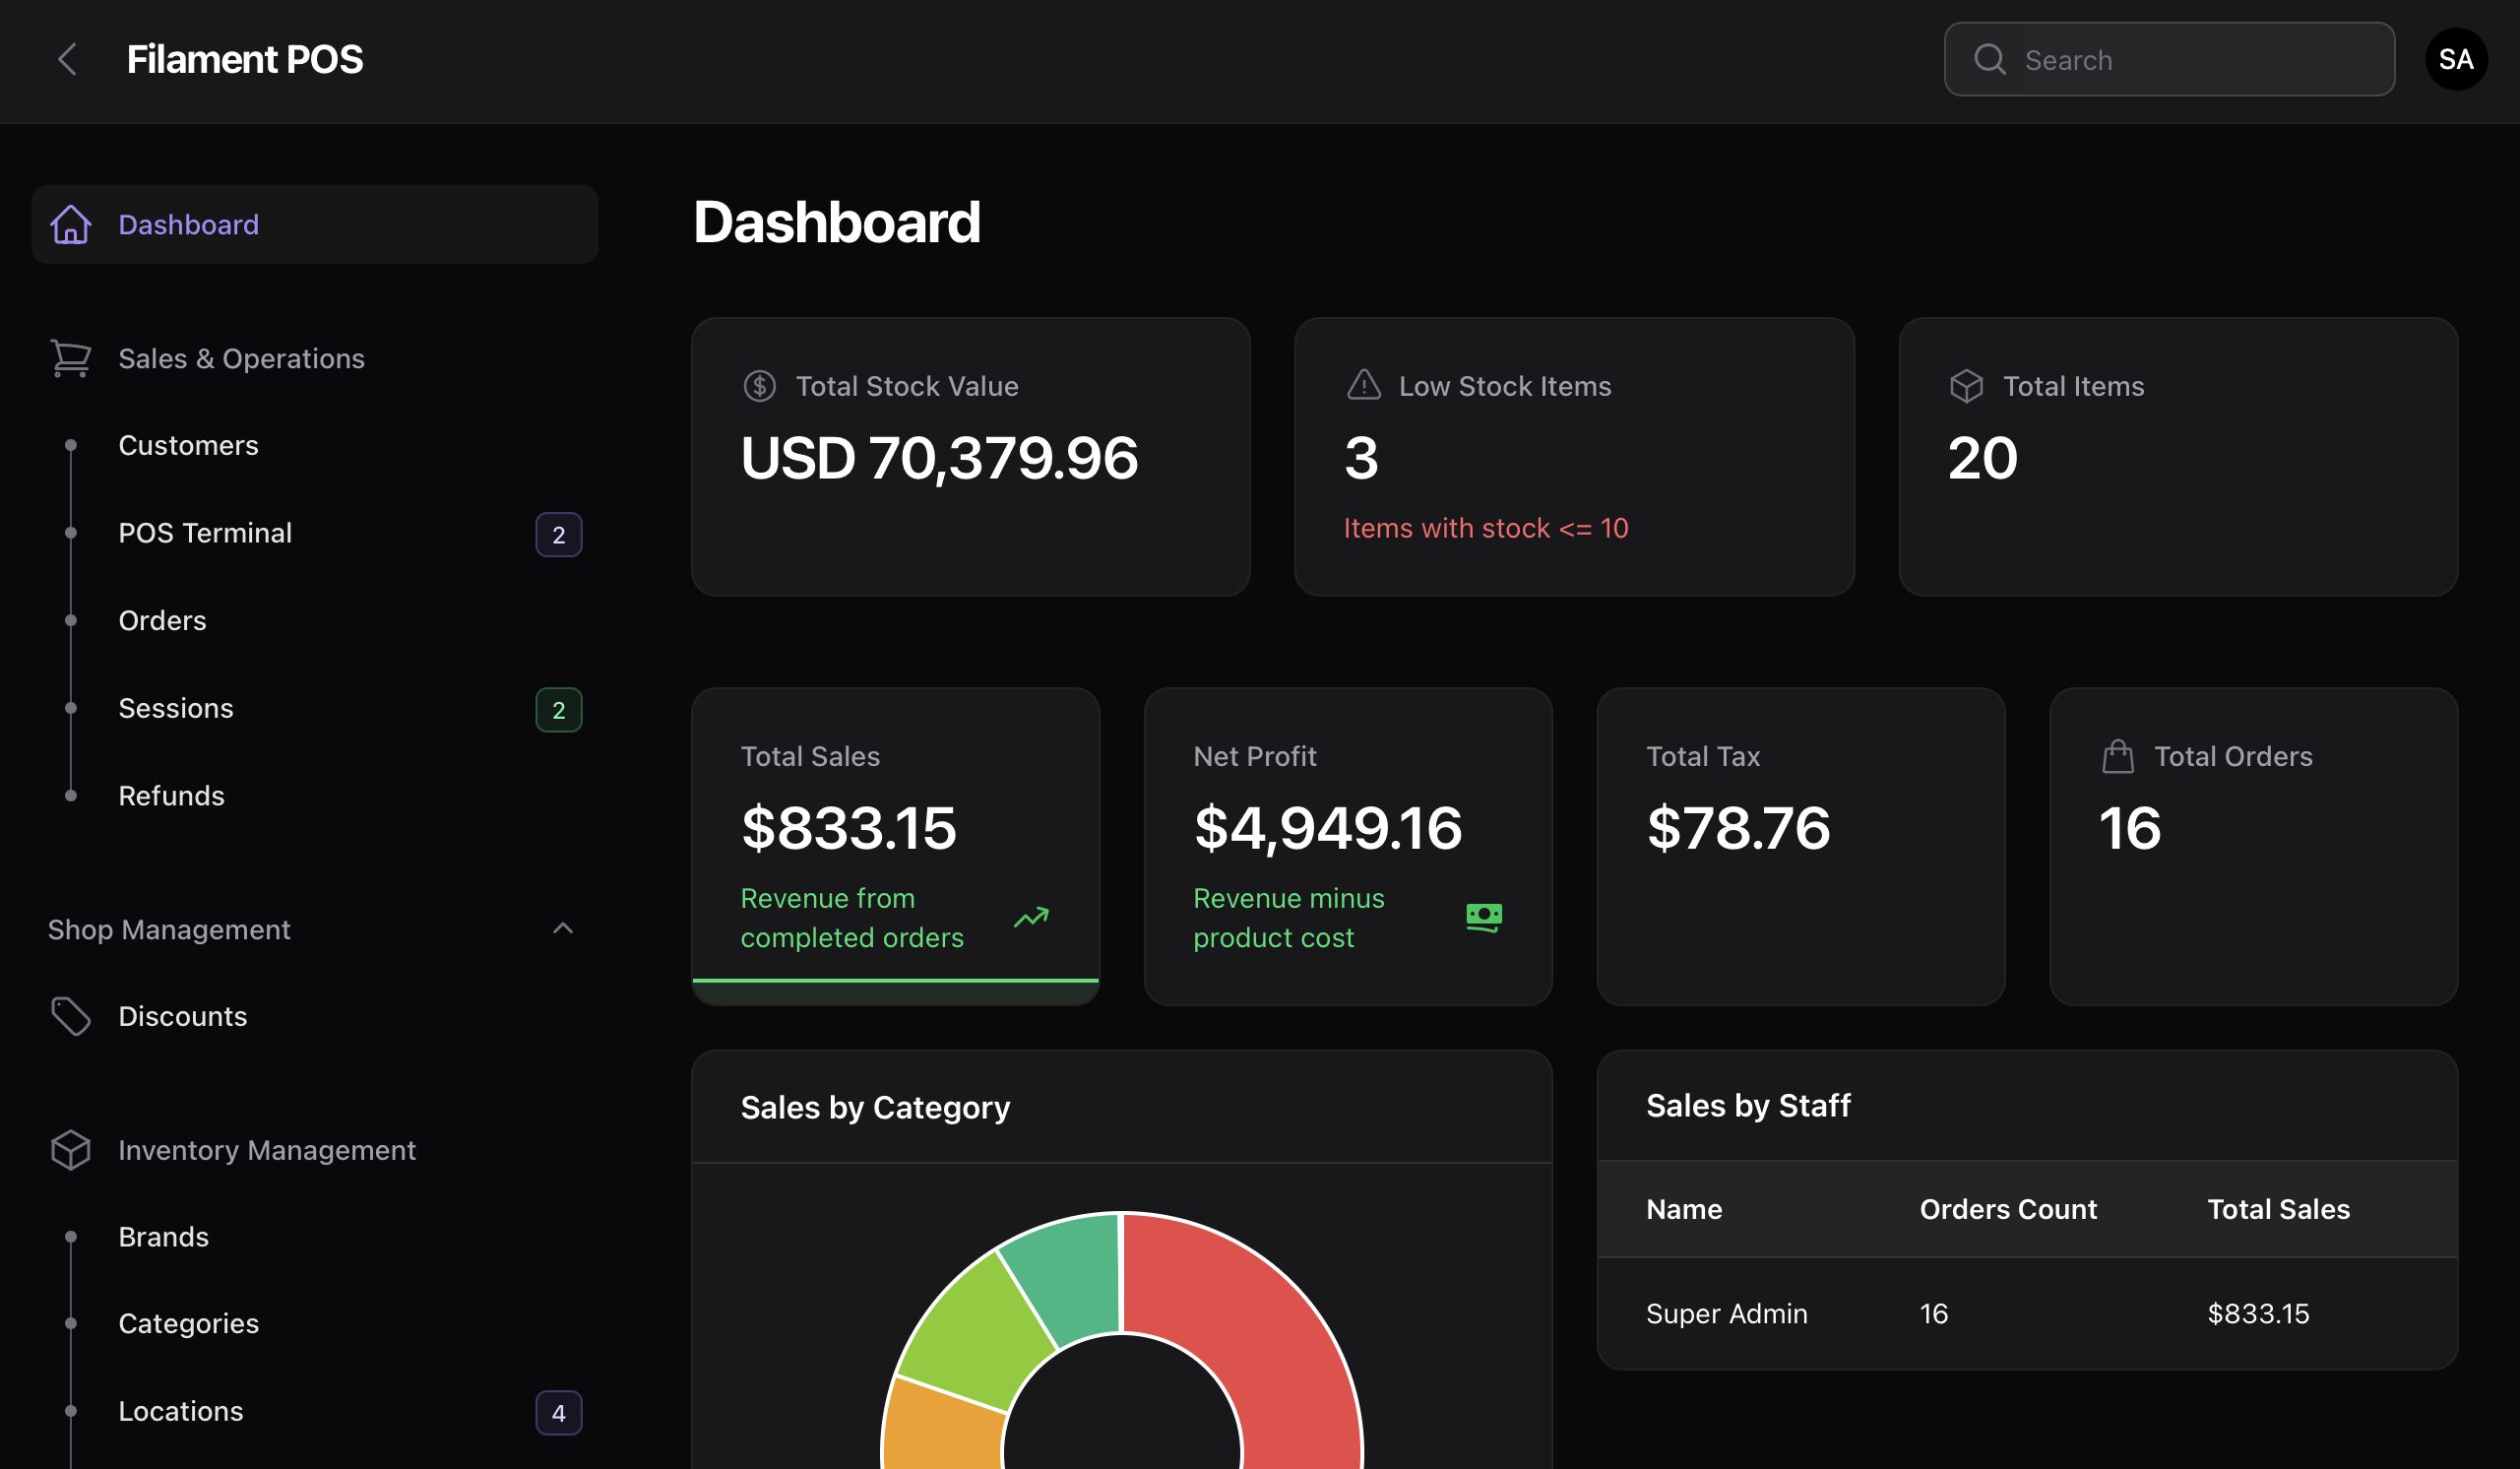Image resolution: width=2520 pixels, height=1469 pixels.
Task: Open the Sessions menu item
Action: point(176,708)
